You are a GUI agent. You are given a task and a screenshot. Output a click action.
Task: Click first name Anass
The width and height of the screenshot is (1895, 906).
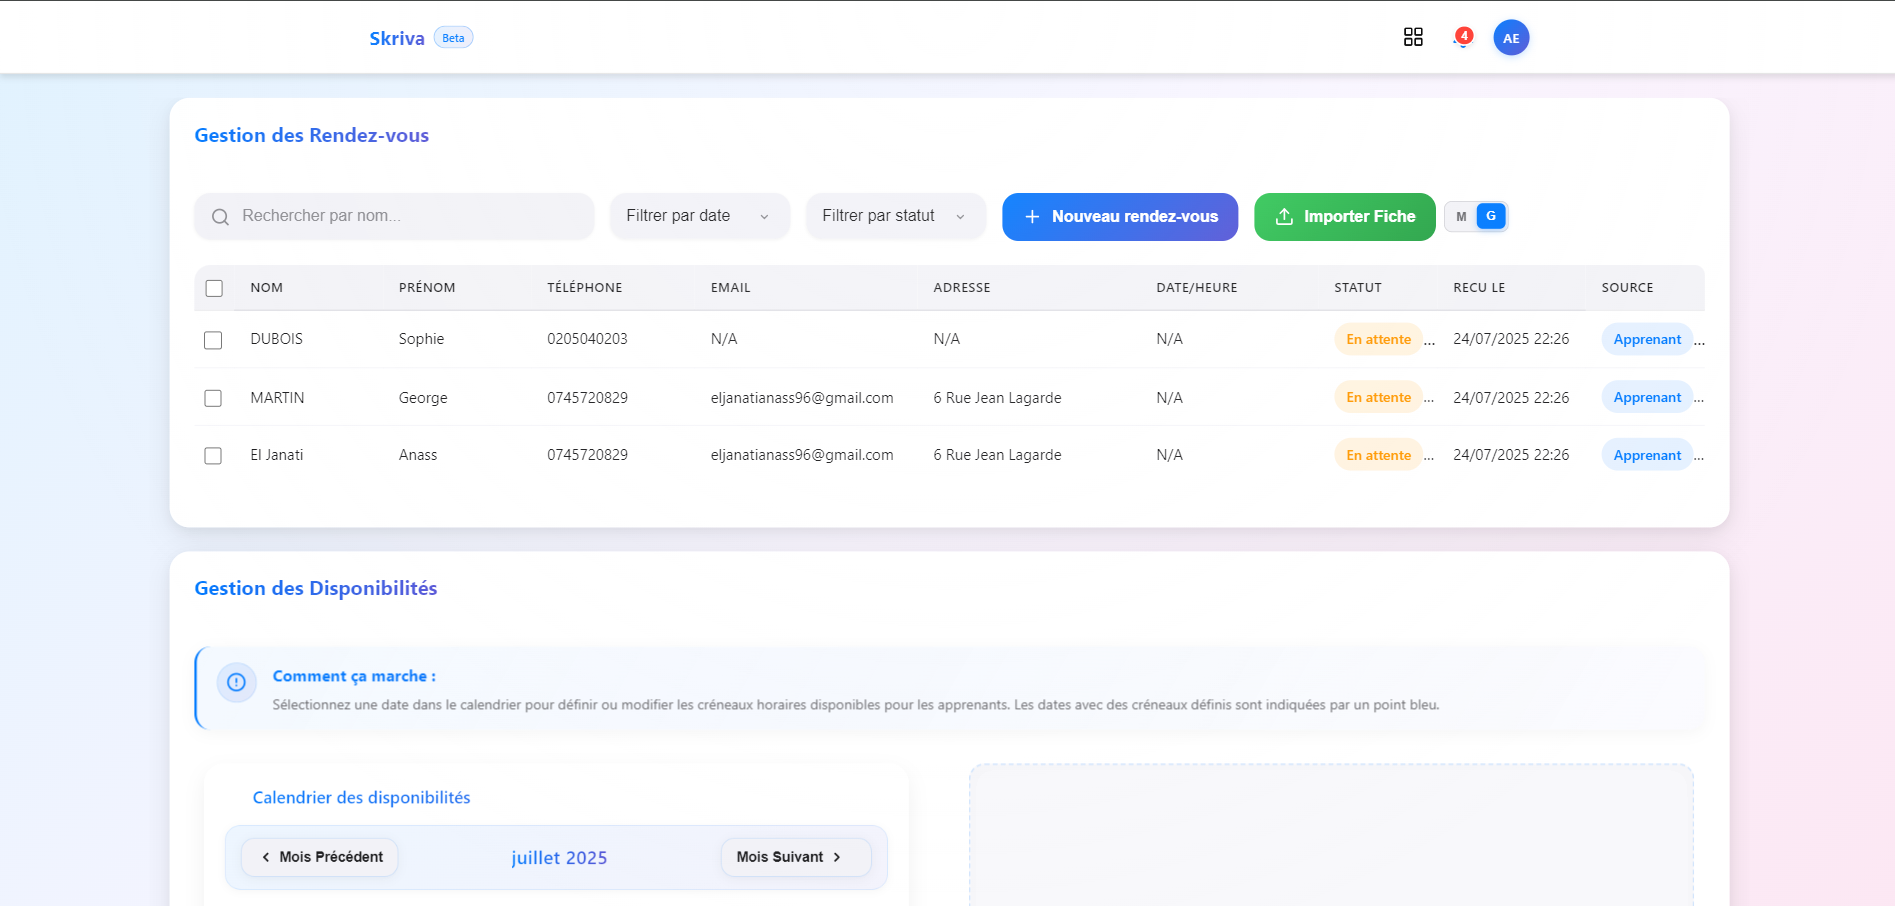pyautogui.click(x=418, y=455)
